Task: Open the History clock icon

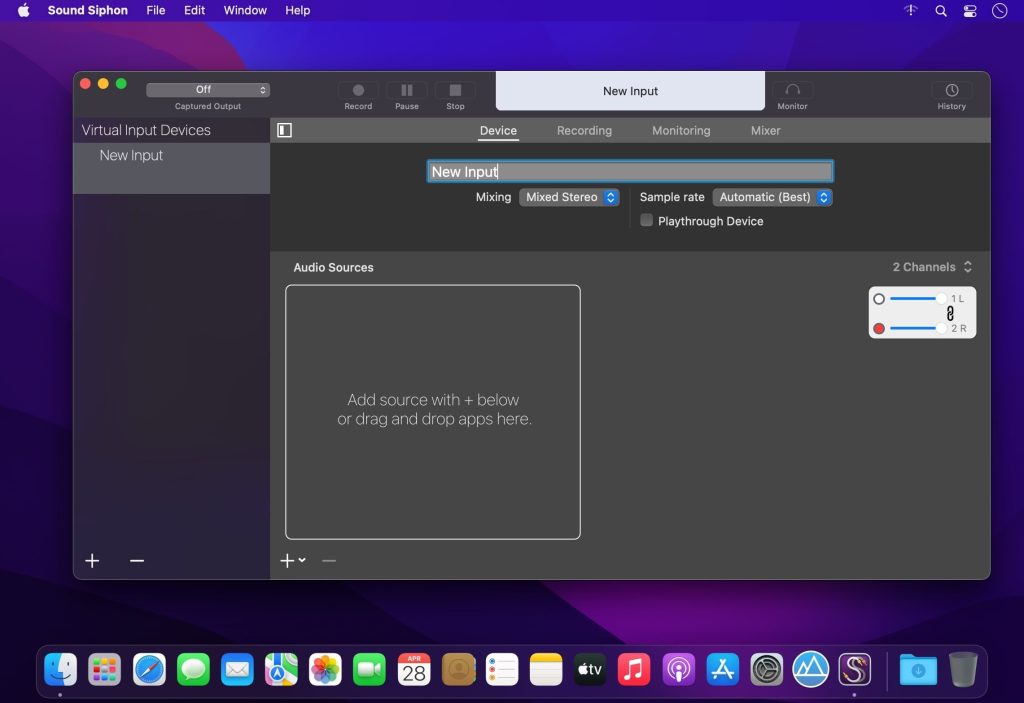Action: [x=951, y=91]
